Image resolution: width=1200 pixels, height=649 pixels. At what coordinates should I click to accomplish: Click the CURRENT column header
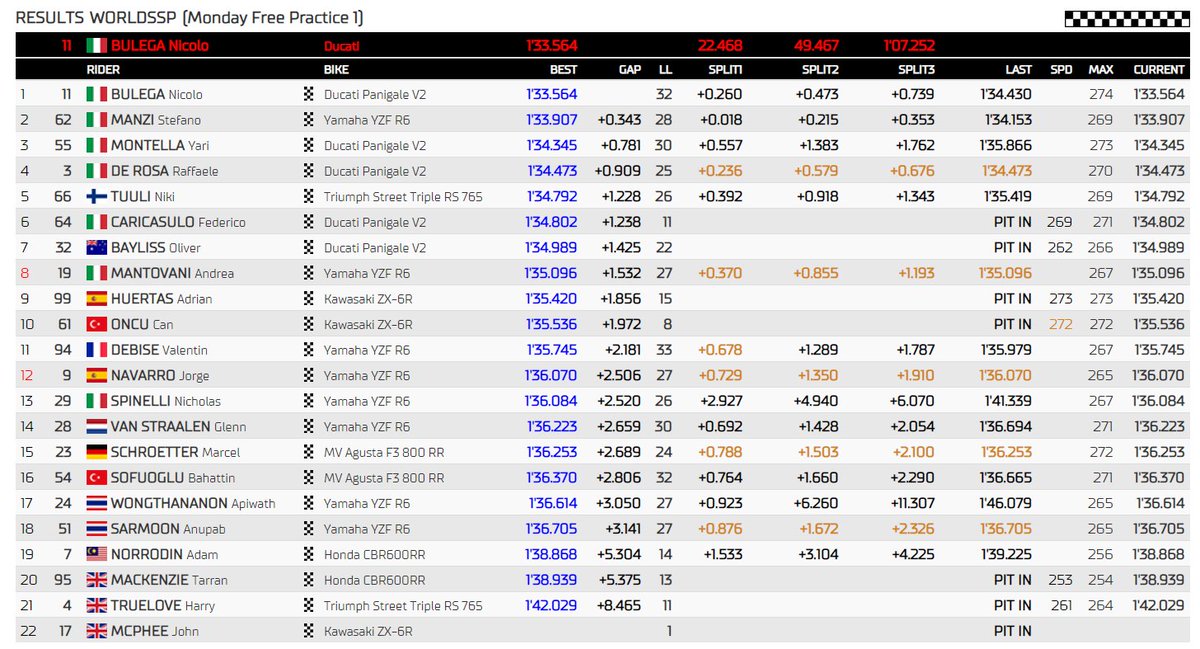(1159, 70)
